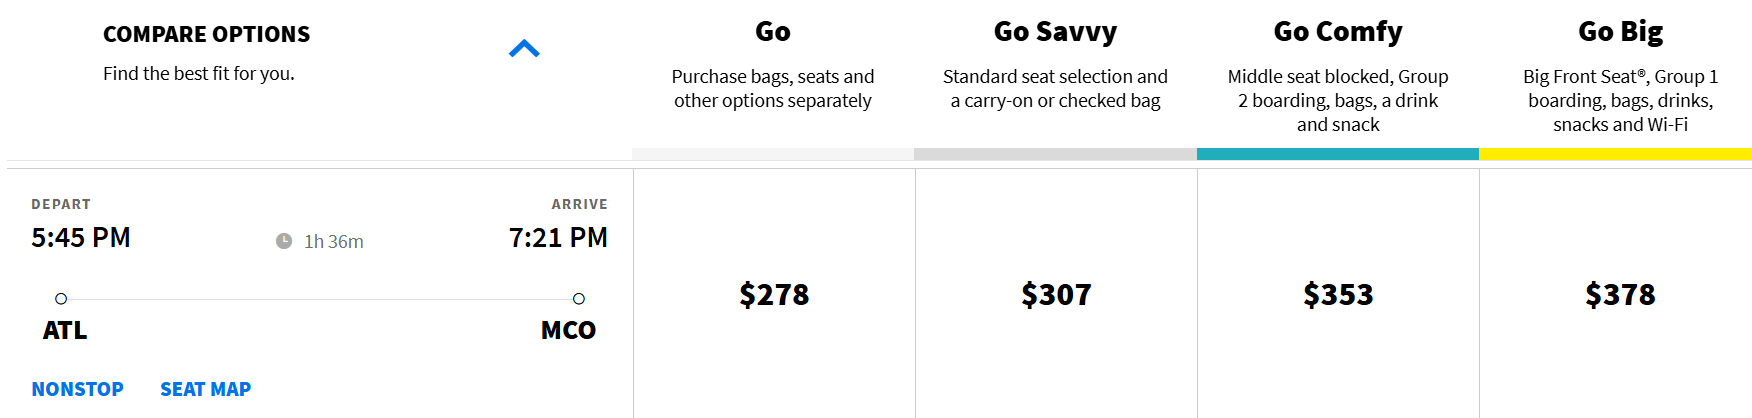1752x418 pixels.
Task: Select the $278 Go fare
Action: pos(774,295)
